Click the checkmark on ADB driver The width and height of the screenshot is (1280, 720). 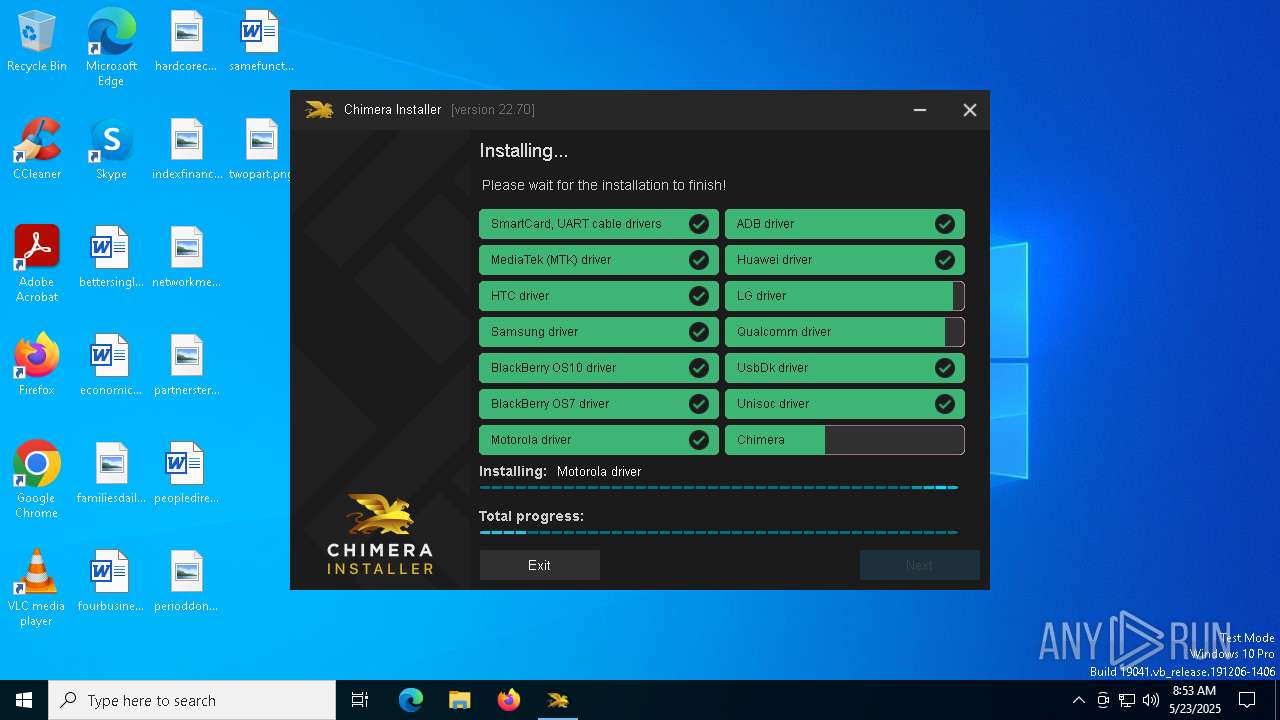point(945,224)
